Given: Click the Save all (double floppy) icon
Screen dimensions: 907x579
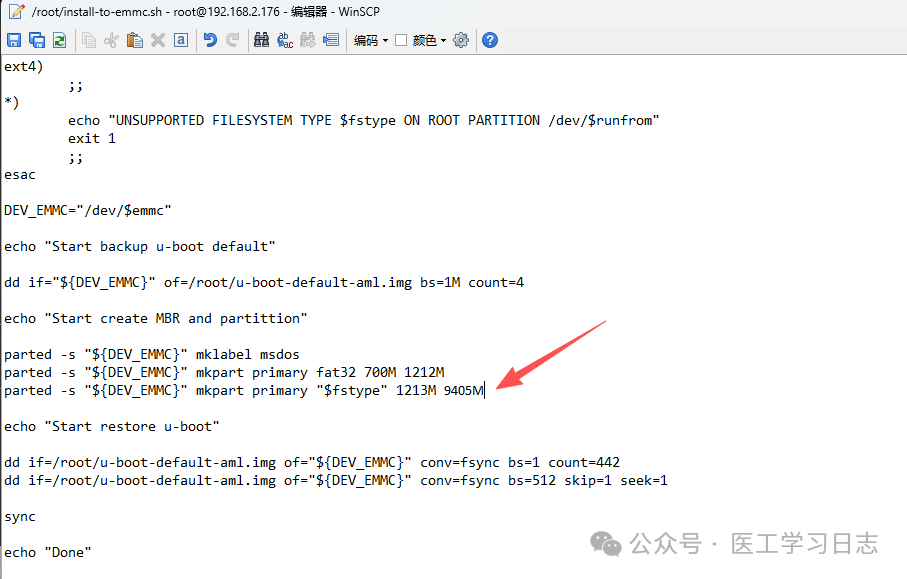Looking at the screenshot, I should coord(37,41).
